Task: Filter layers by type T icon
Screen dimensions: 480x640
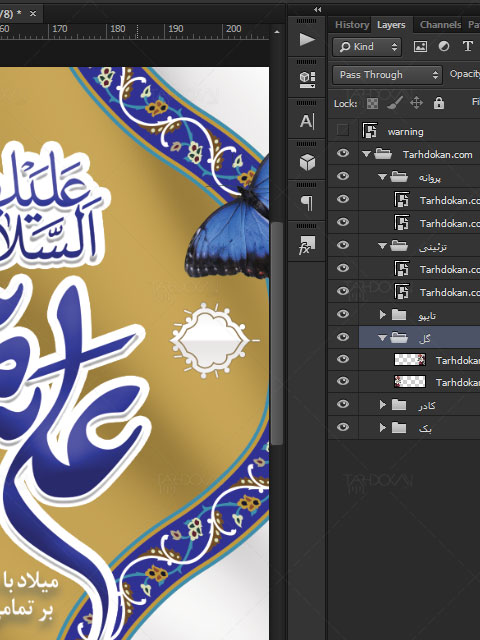Action: 468,46
